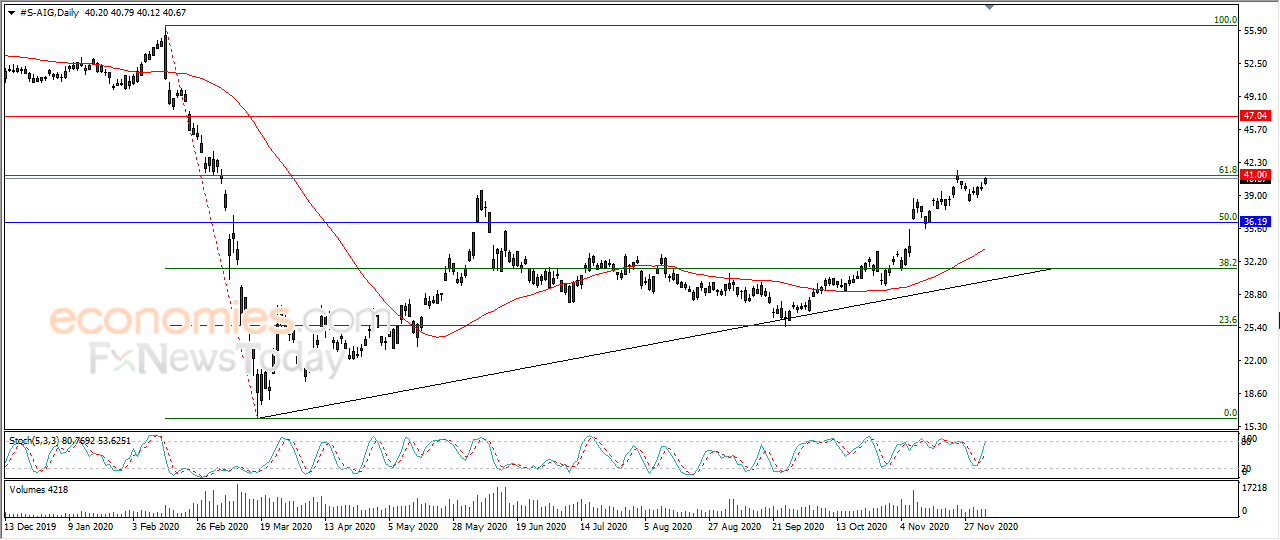Click the 55.90 price on the scale
1280x540 pixels.
[1255, 31]
